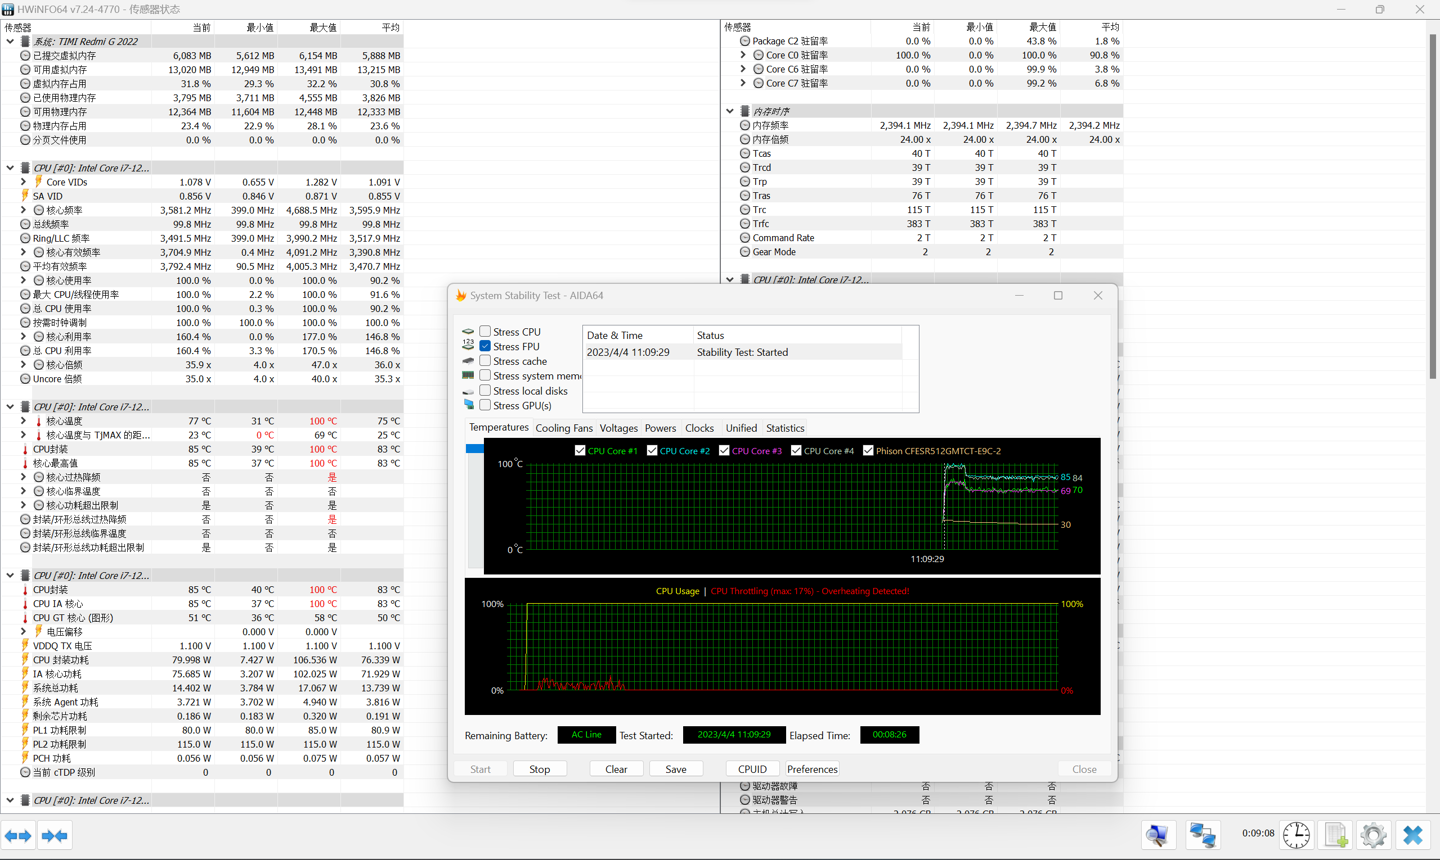The image size is (1440, 860).
Task: Click the expand columns double-arrow icon
Action: pyautogui.click(x=18, y=835)
